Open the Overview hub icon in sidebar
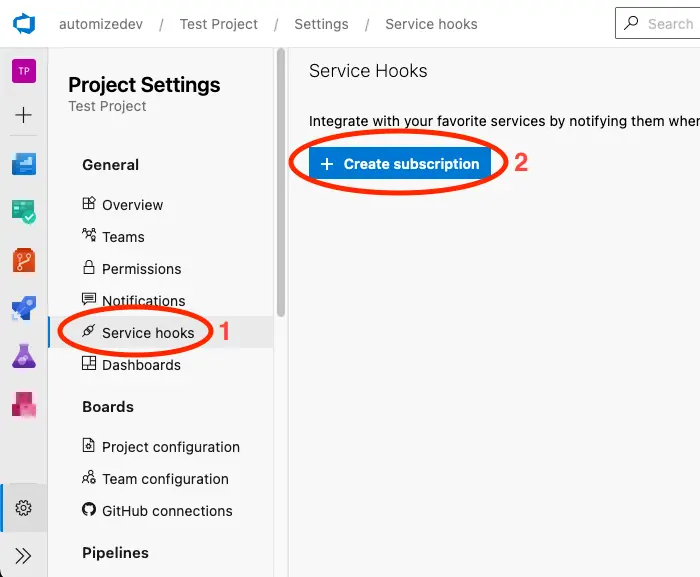Screen dimensions: 700x577 point(24,164)
